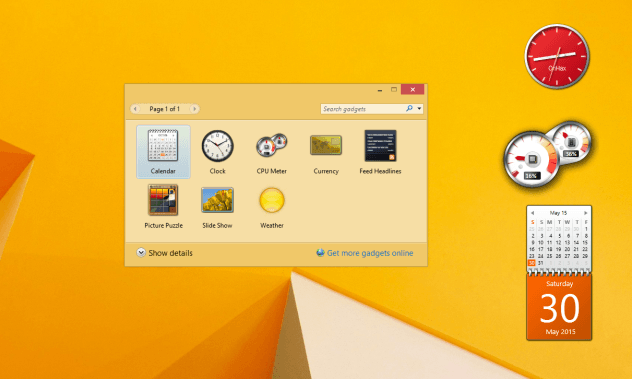Select the Clock gadget icon
The image size is (632, 379).
pyautogui.click(x=218, y=146)
